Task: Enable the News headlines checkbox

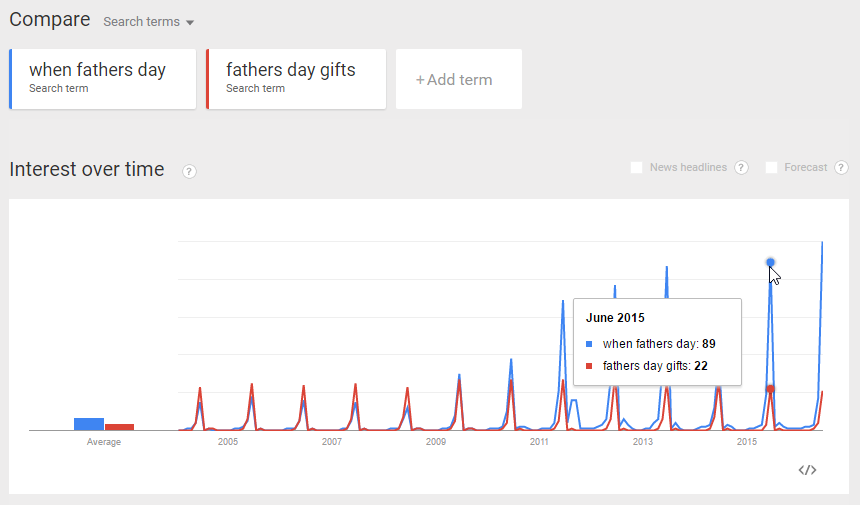Action: [x=636, y=167]
